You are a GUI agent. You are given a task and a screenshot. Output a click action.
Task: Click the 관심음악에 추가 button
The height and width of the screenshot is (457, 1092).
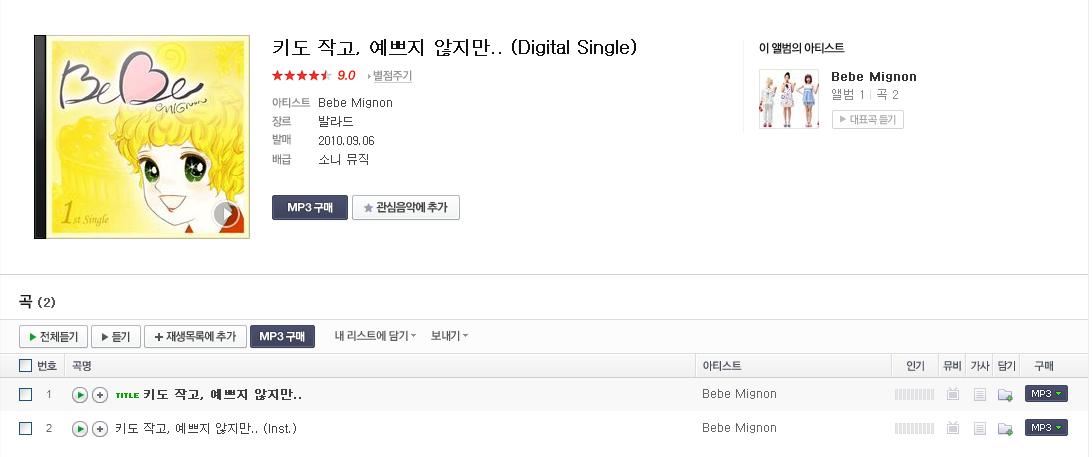[x=406, y=208]
